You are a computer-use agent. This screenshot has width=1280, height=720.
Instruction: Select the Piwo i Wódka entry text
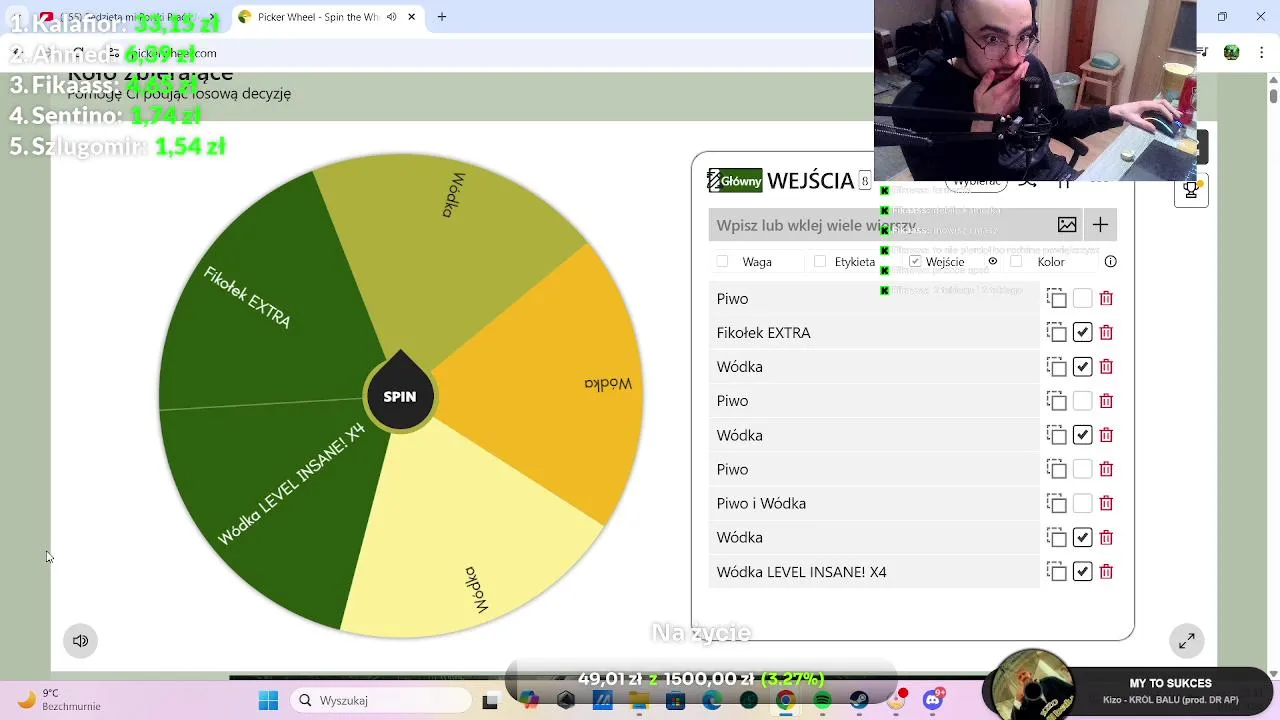pyautogui.click(x=761, y=504)
